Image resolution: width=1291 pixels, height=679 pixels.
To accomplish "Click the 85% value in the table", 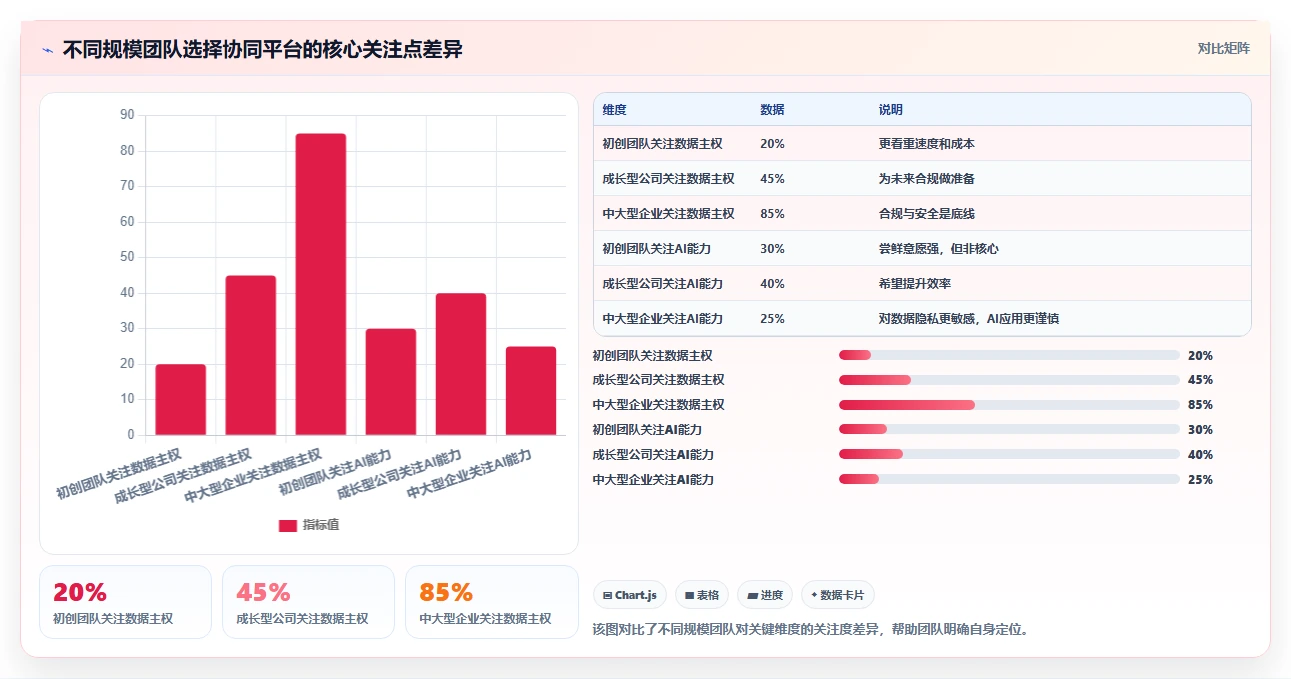I will point(772,214).
